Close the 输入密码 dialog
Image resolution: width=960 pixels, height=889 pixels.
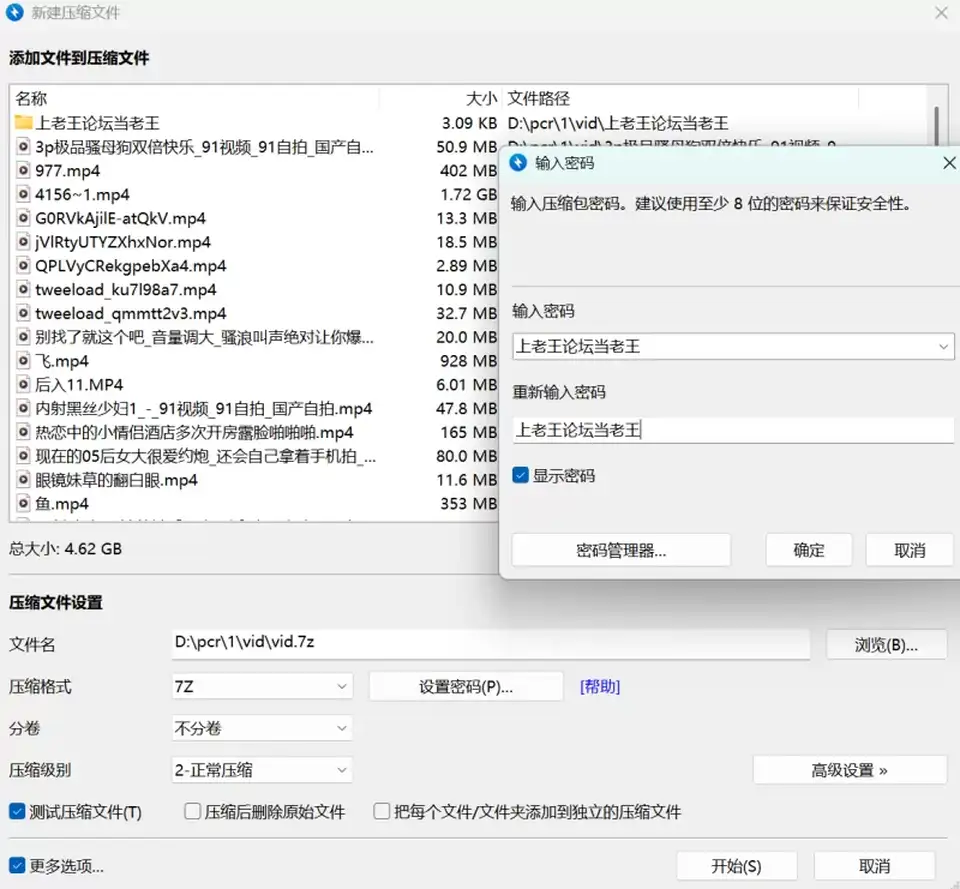click(949, 163)
